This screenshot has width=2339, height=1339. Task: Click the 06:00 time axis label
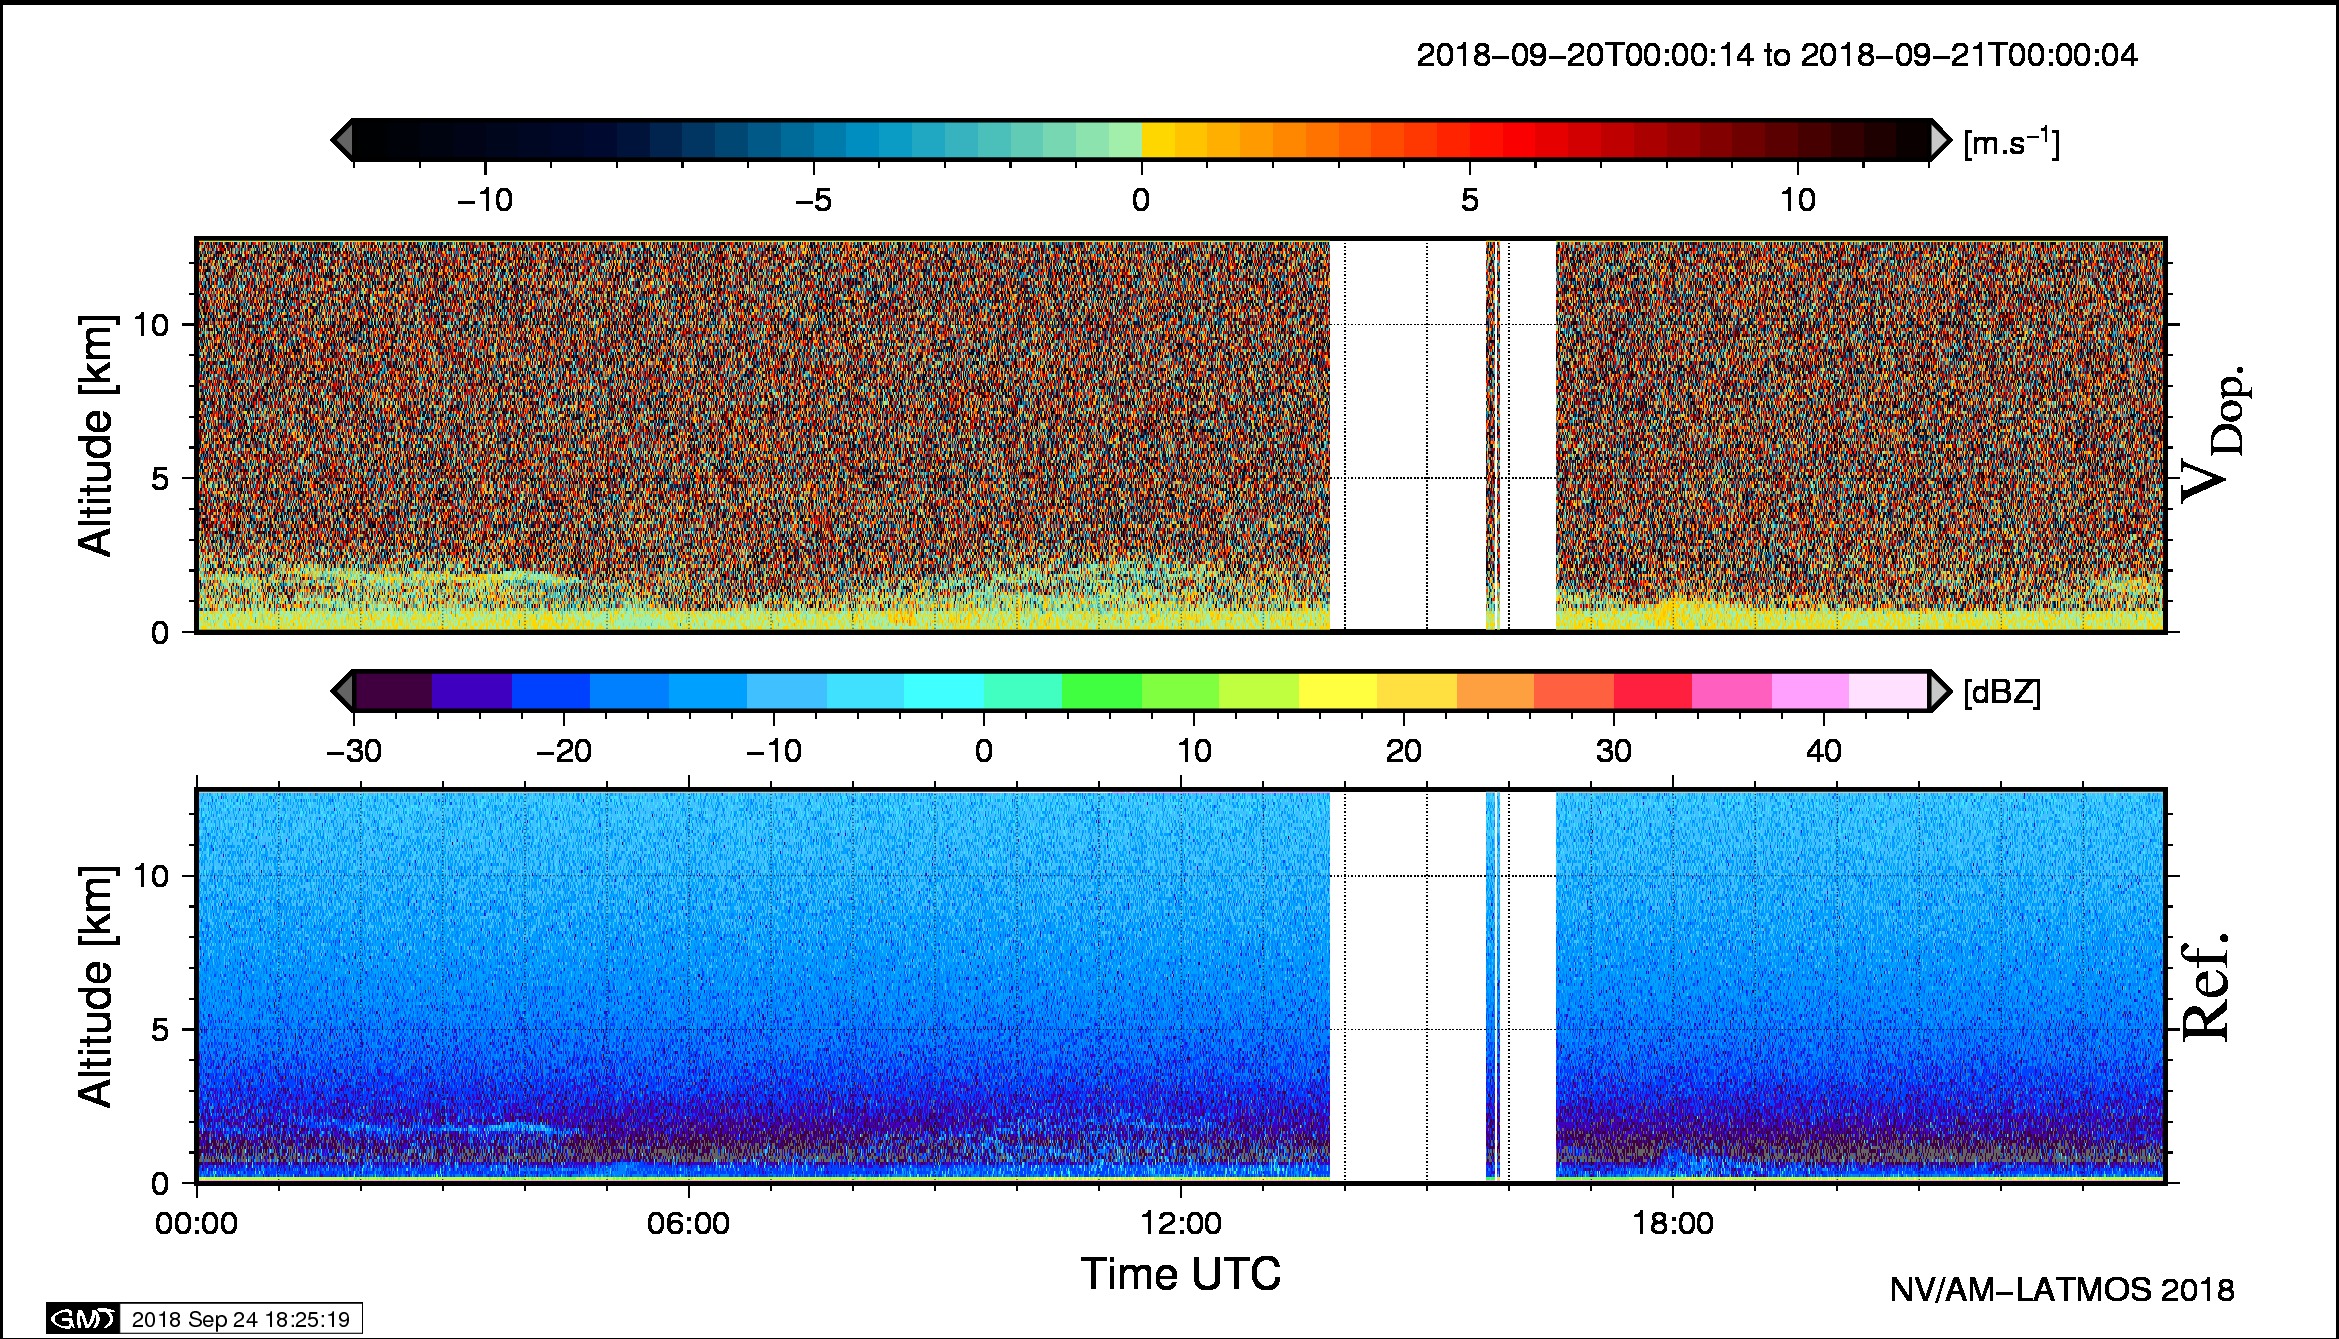(x=688, y=1223)
